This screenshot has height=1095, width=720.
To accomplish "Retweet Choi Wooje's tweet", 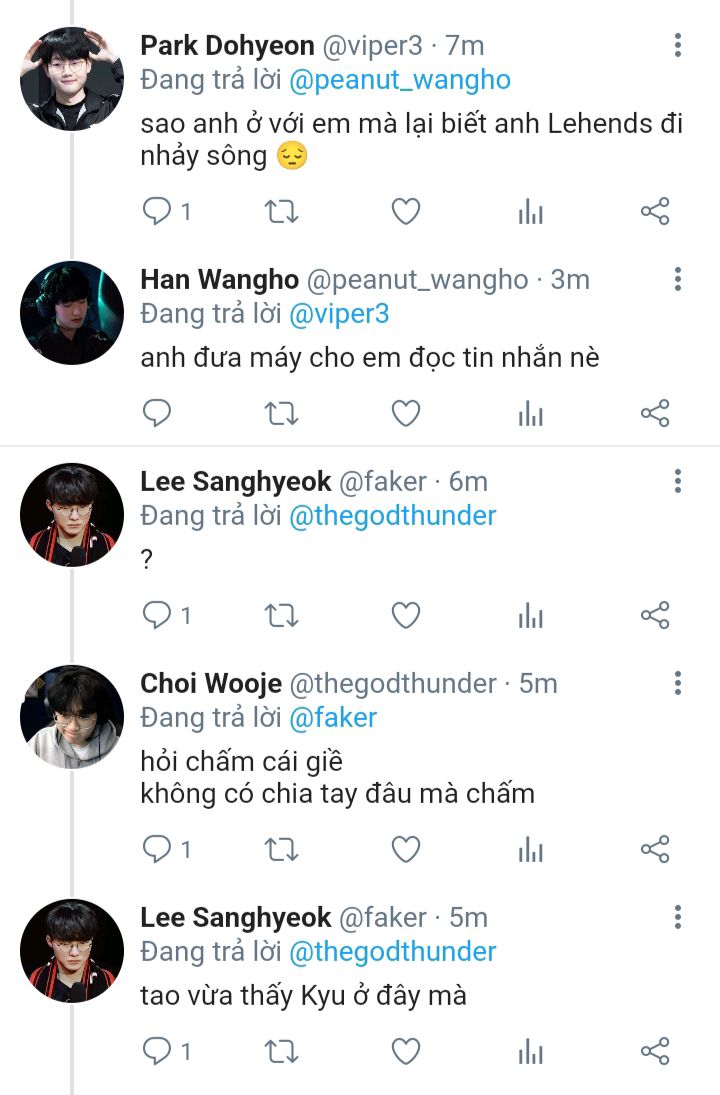I will click(280, 849).
